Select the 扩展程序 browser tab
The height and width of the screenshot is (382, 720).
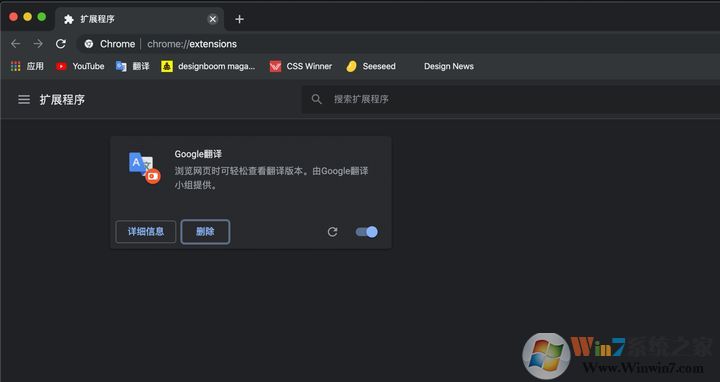140,19
